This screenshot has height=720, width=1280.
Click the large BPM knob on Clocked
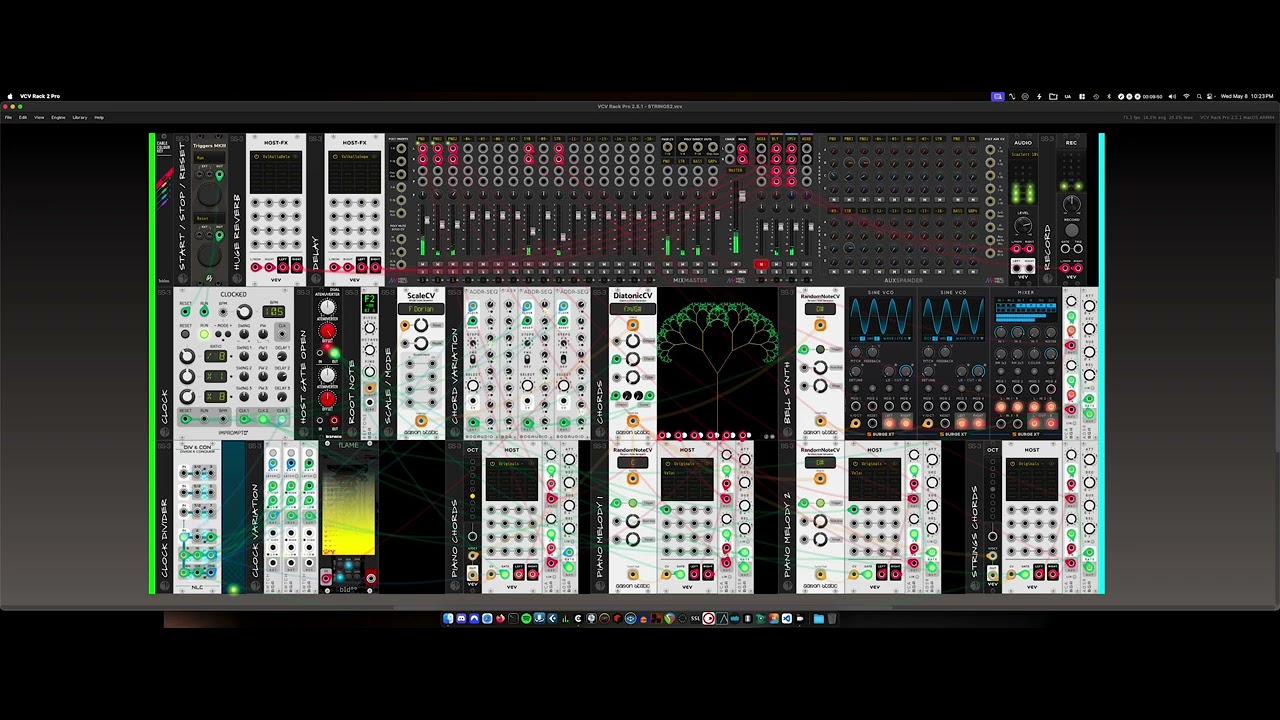(244, 311)
